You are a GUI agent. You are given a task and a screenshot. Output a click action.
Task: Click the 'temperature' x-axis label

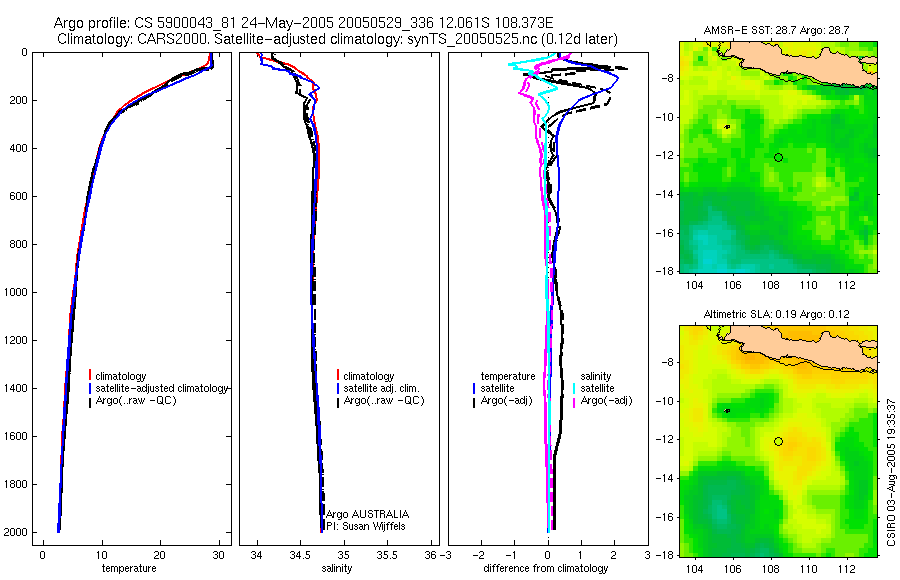129,568
